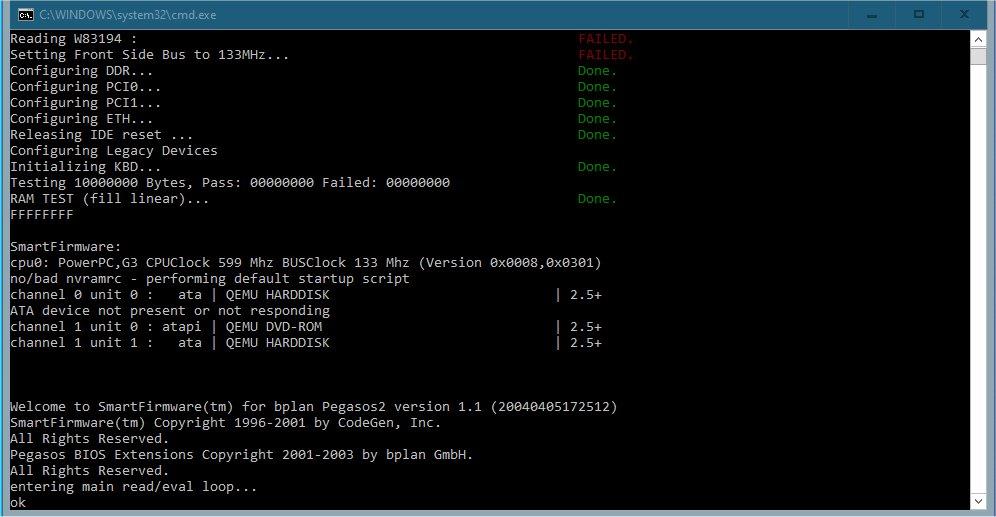Click Done status for RAM TEST
The image size is (996, 517).
click(x=597, y=199)
